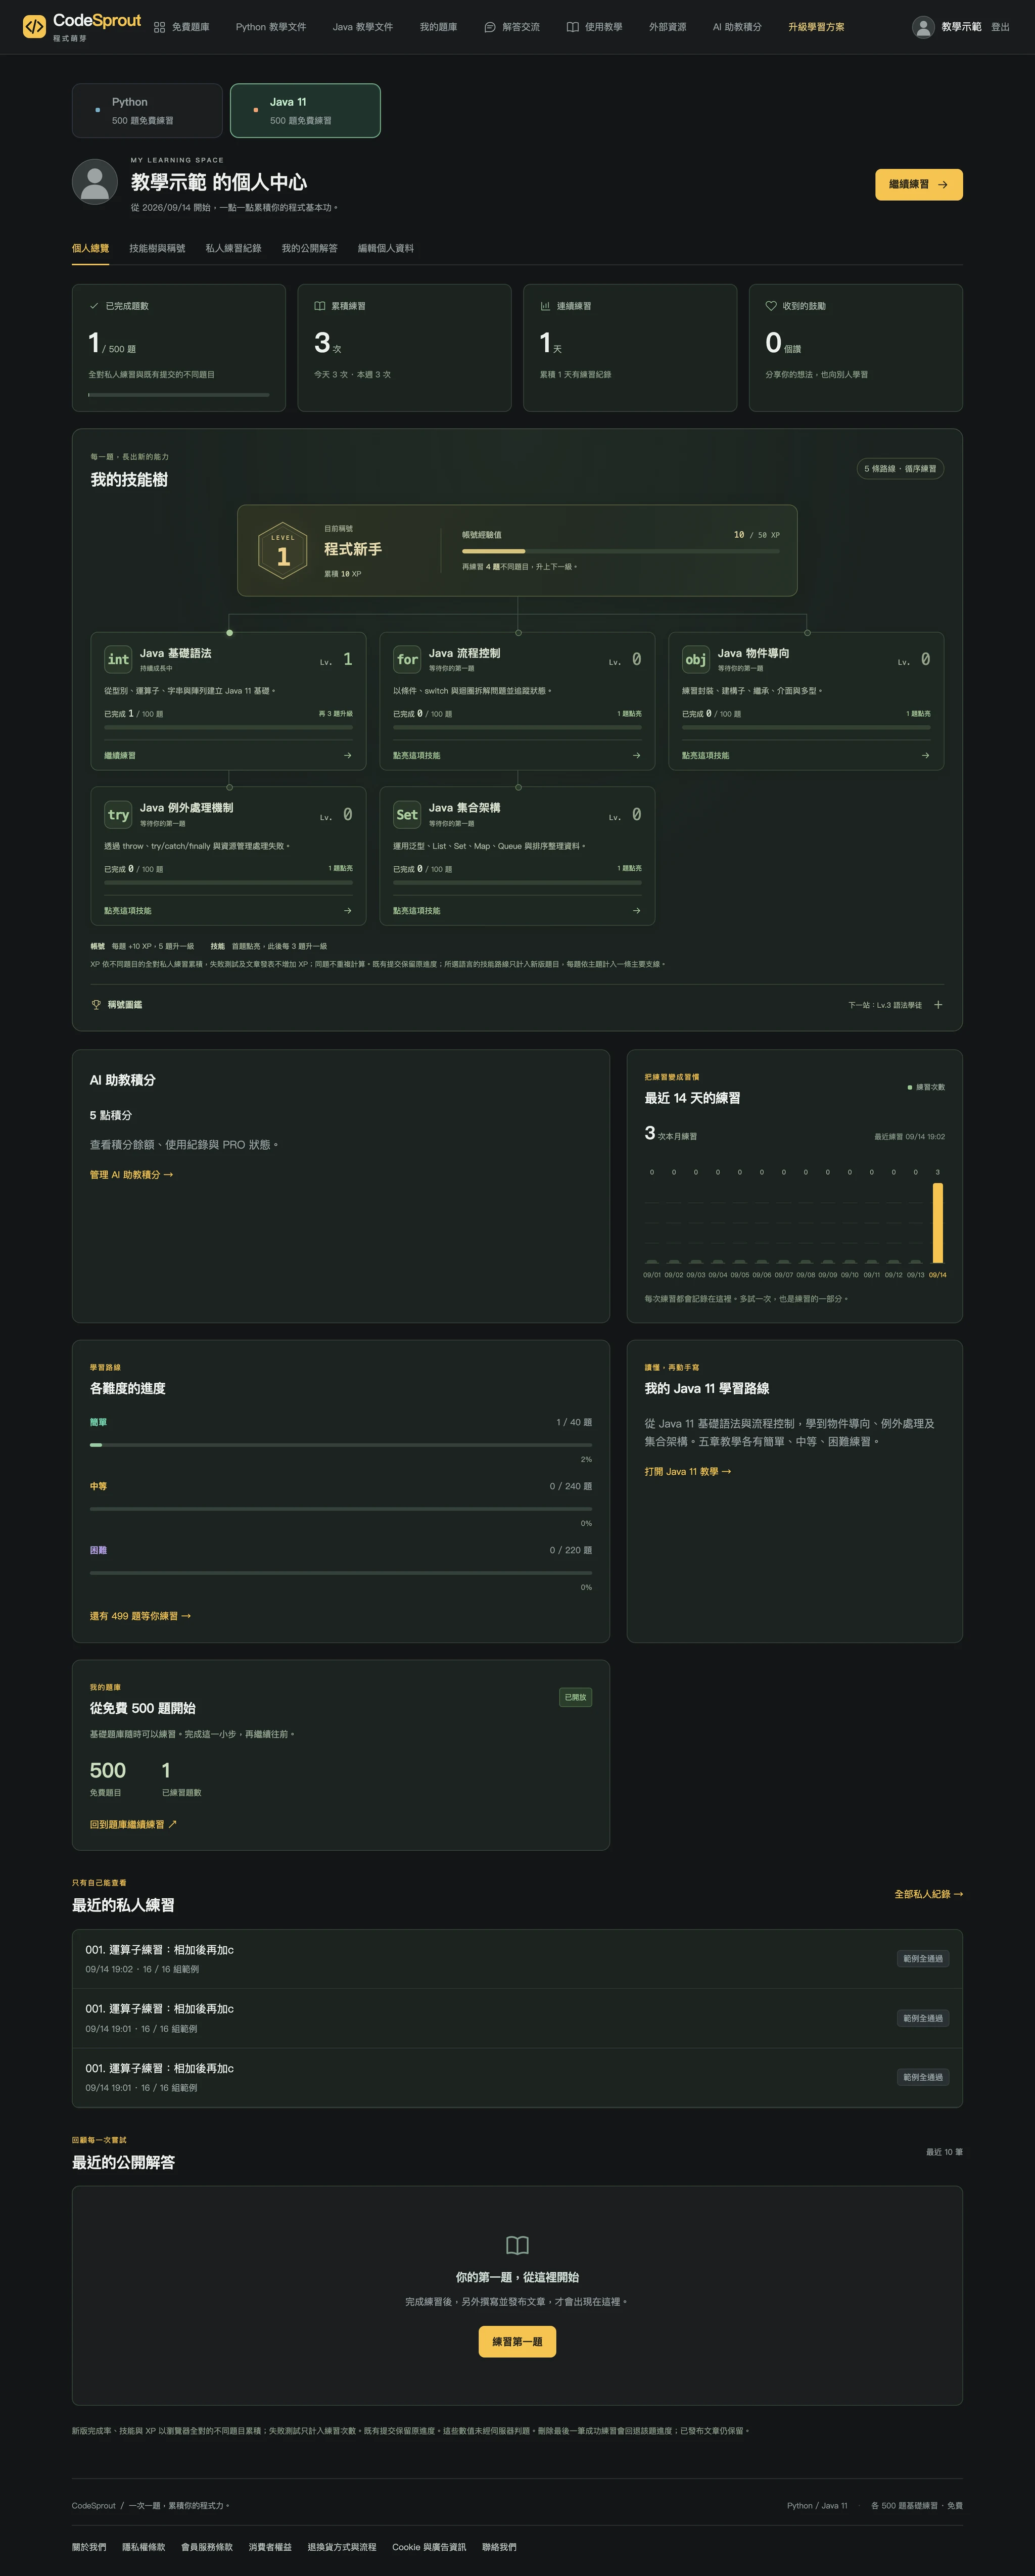Select the try Java 例外處理機制 icon

click(x=118, y=814)
